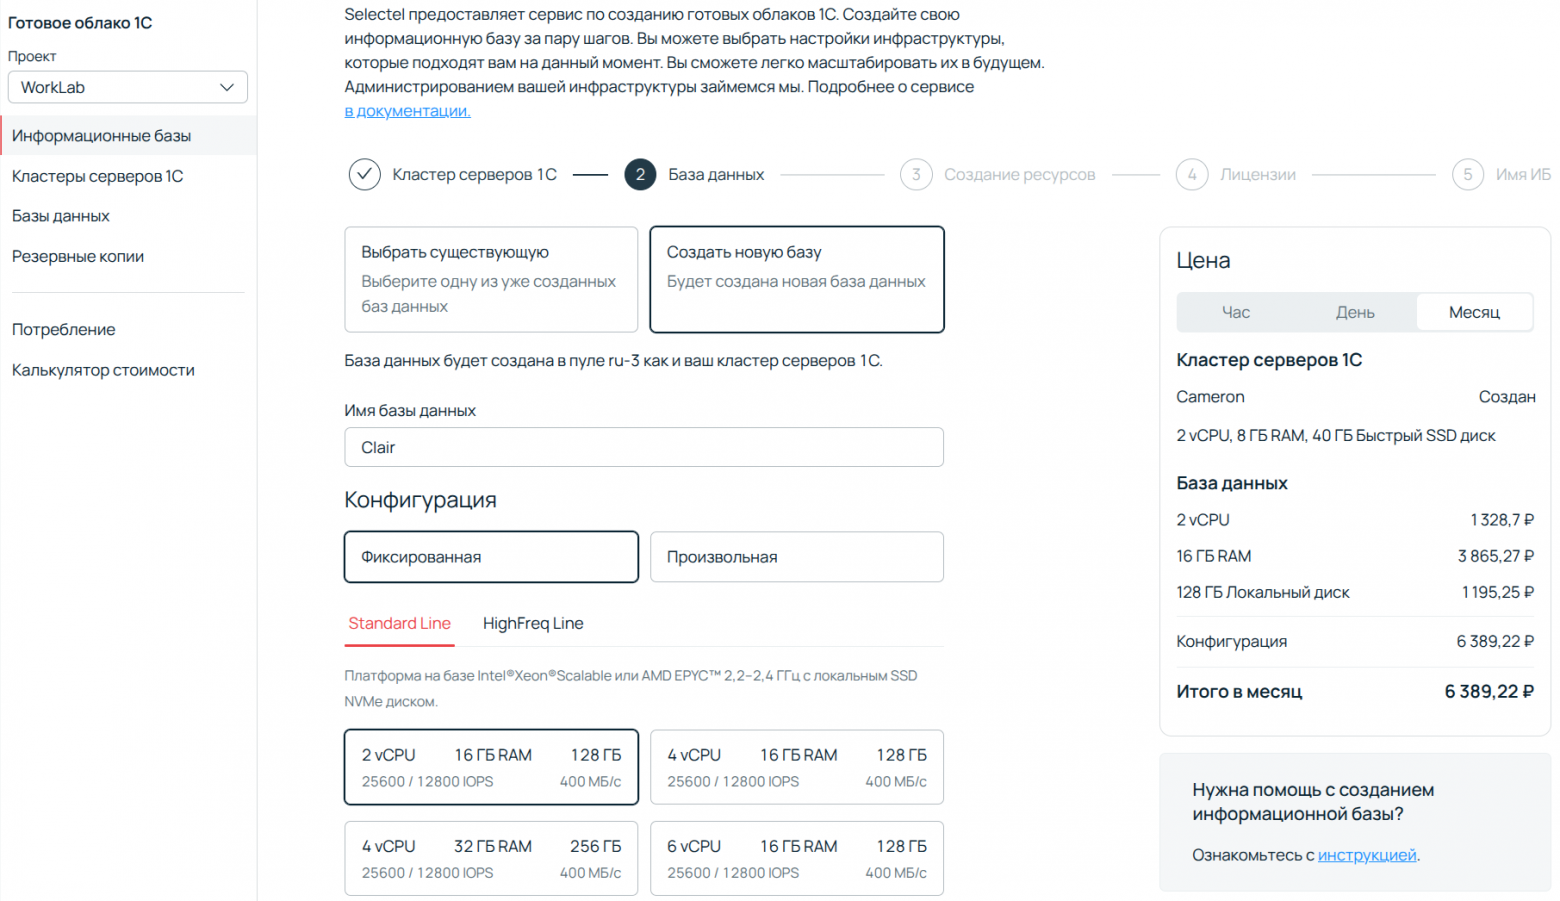Viewport: 1560px width, 901px height.
Task: Click the Имя базы данных input field
Action: [643, 447]
